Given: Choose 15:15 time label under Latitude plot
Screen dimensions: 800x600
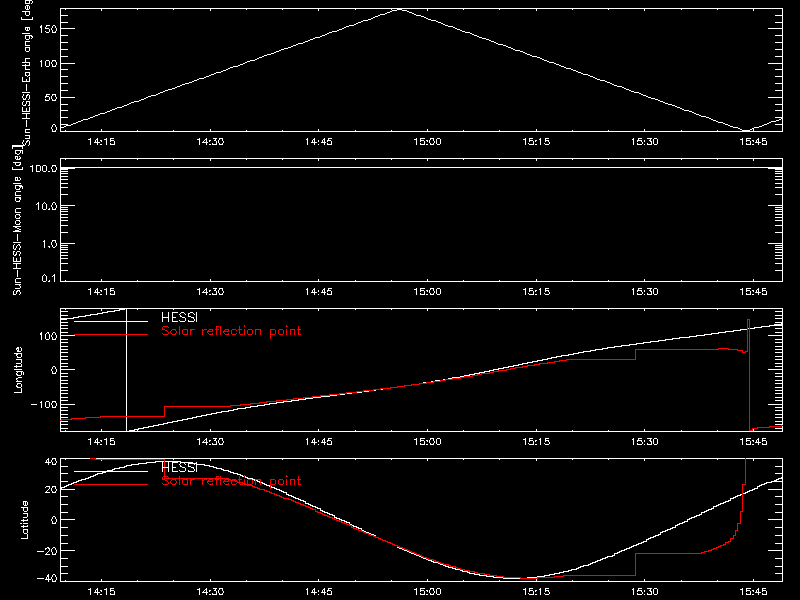Looking at the screenshot, I should 536,592.
